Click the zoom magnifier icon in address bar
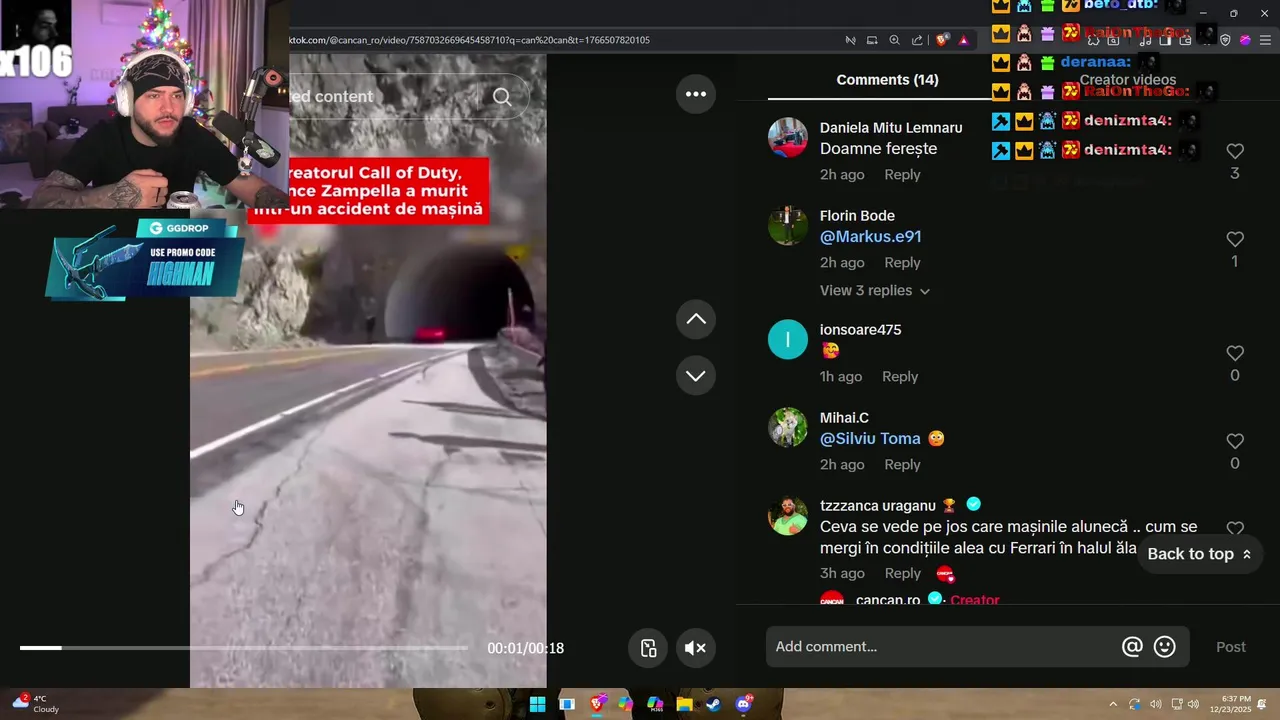This screenshot has height=720, width=1280. click(x=894, y=40)
